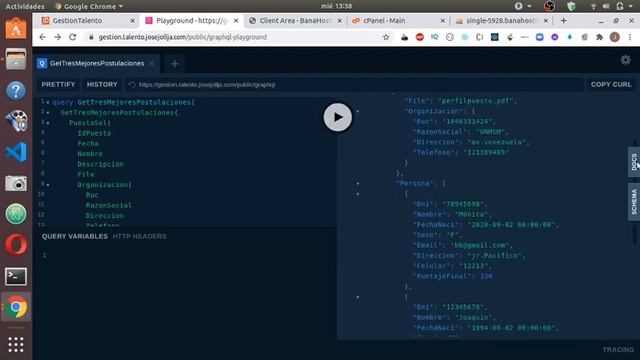640x360 pixels.
Task: Open the query HISTORY
Action: [102, 84]
